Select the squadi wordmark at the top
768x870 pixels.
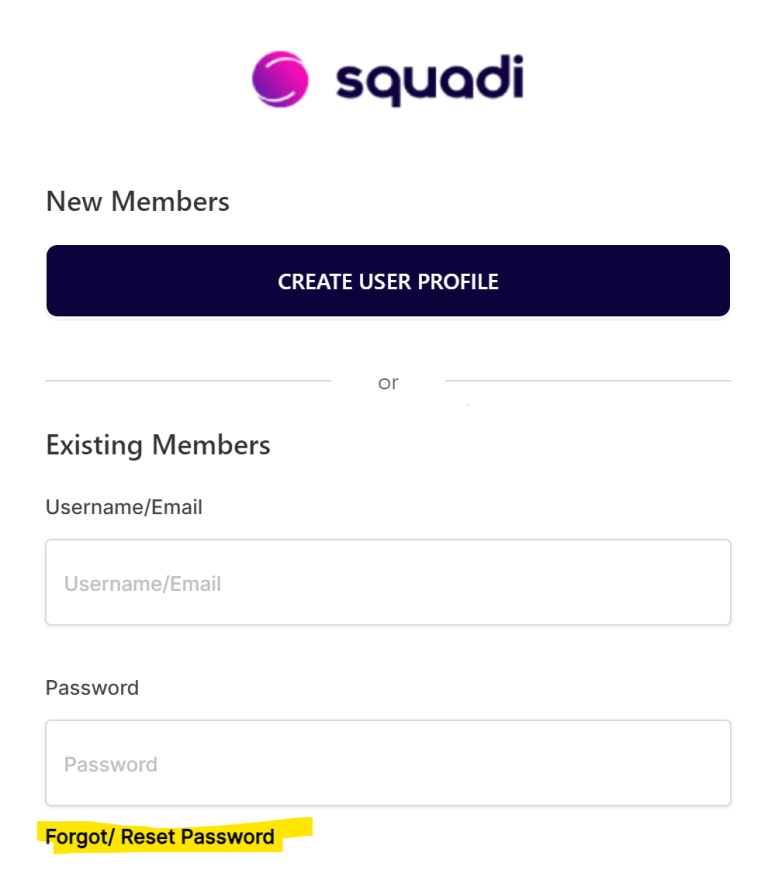(430, 78)
